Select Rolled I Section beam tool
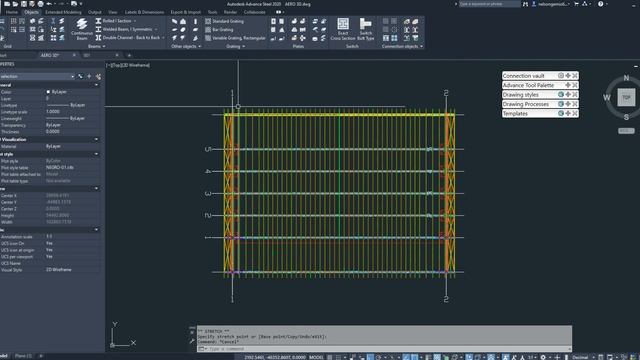 pyautogui.click(x=113, y=21)
